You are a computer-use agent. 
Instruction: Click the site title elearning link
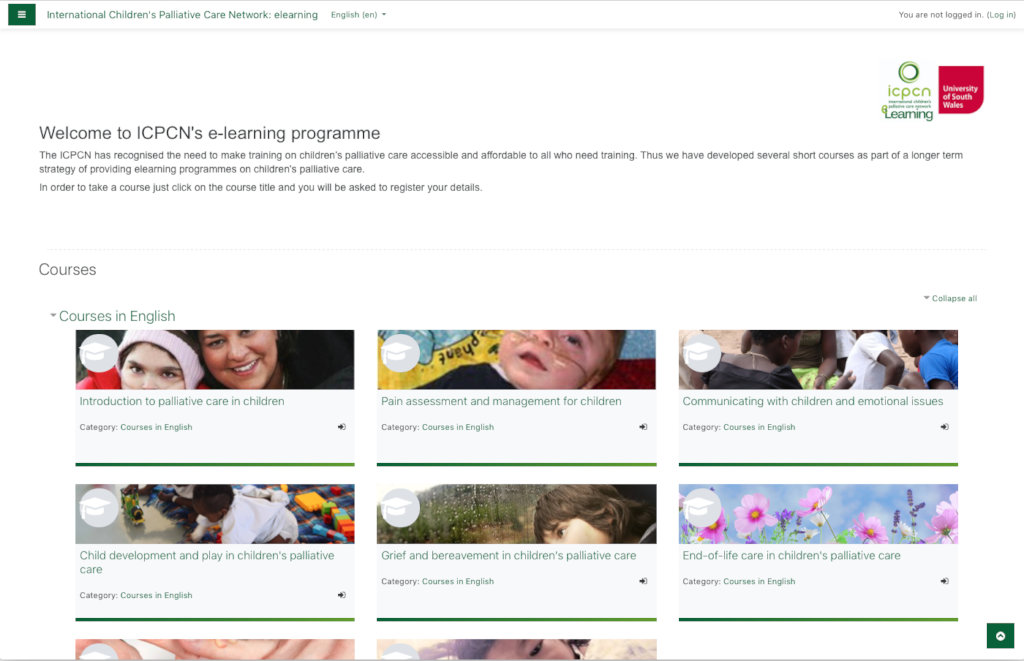[x=182, y=14]
